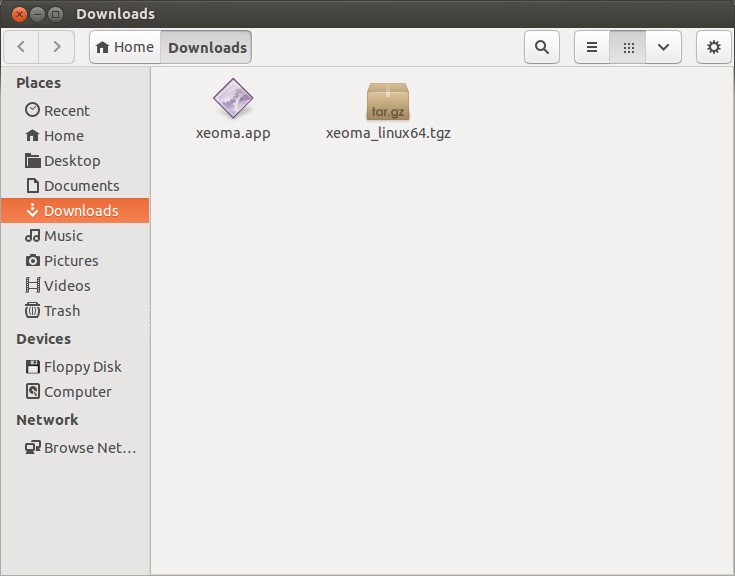Open the xeoma.app file icon
Screen dimensions: 735x576
click(x=233, y=100)
